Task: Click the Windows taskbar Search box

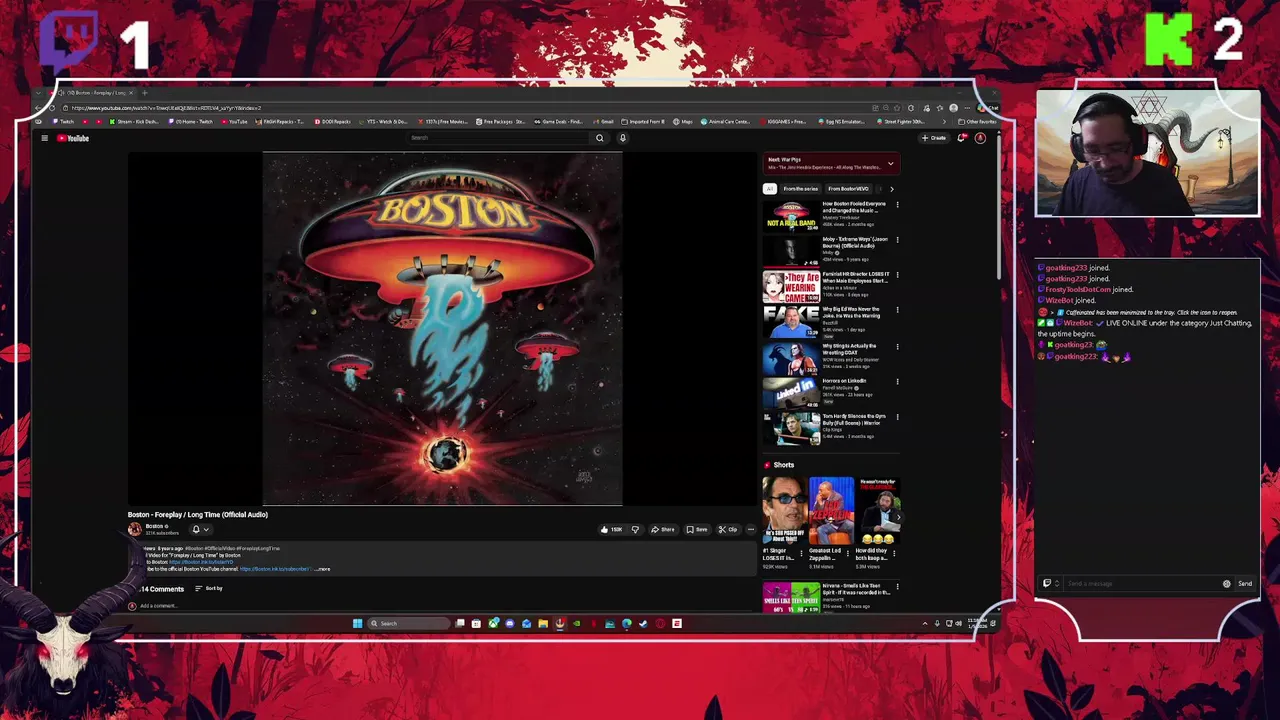Action: tap(407, 623)
